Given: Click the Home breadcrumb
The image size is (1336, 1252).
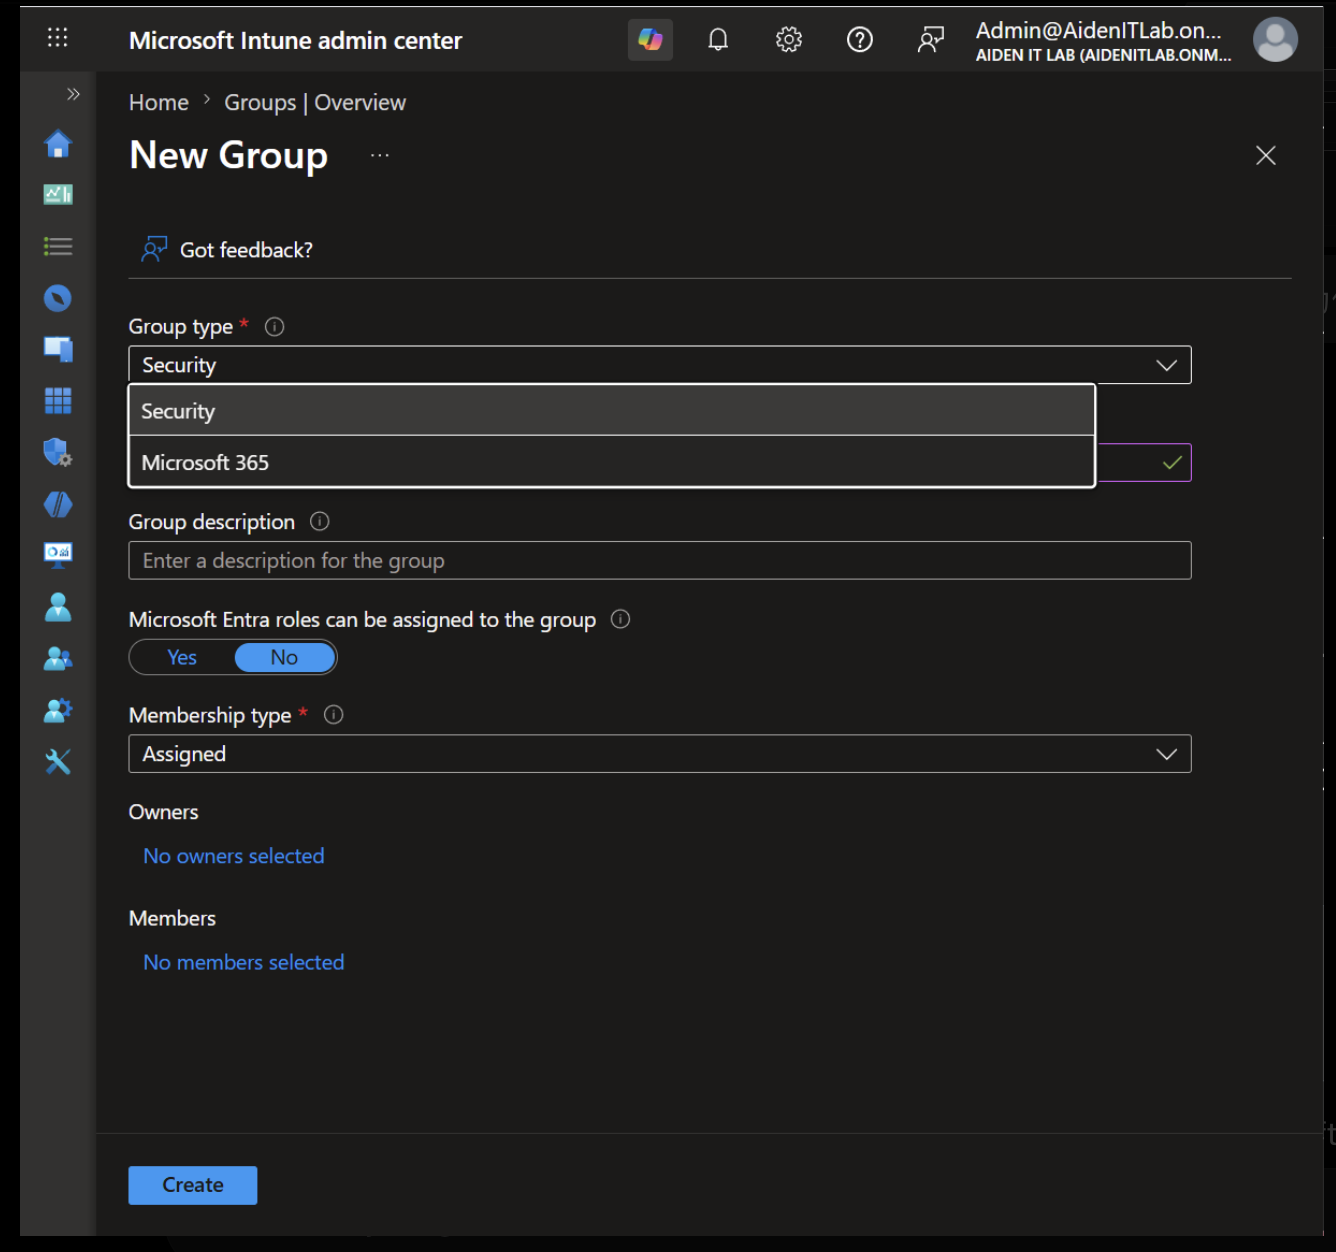Looking at the screenshot, I should coord(159,102).
